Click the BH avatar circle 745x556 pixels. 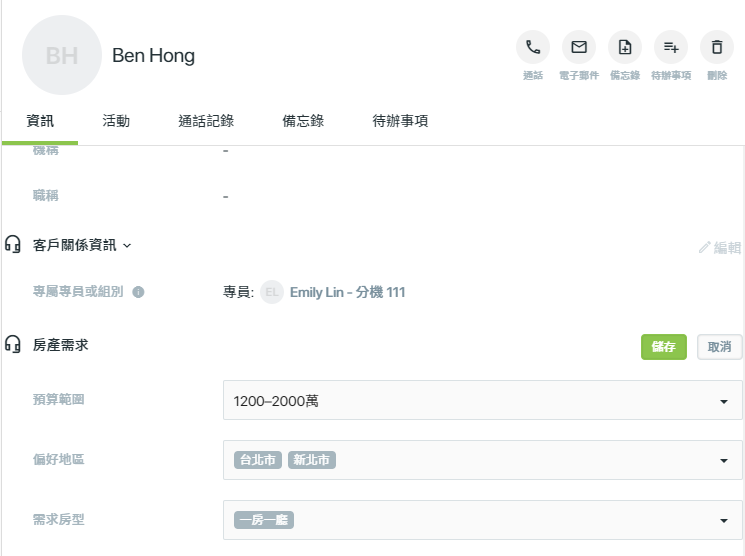pos(62,55)
